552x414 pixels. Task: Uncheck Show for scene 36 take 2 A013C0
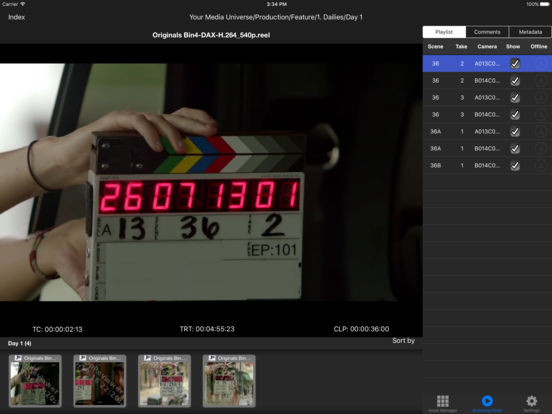coord(515,63)
